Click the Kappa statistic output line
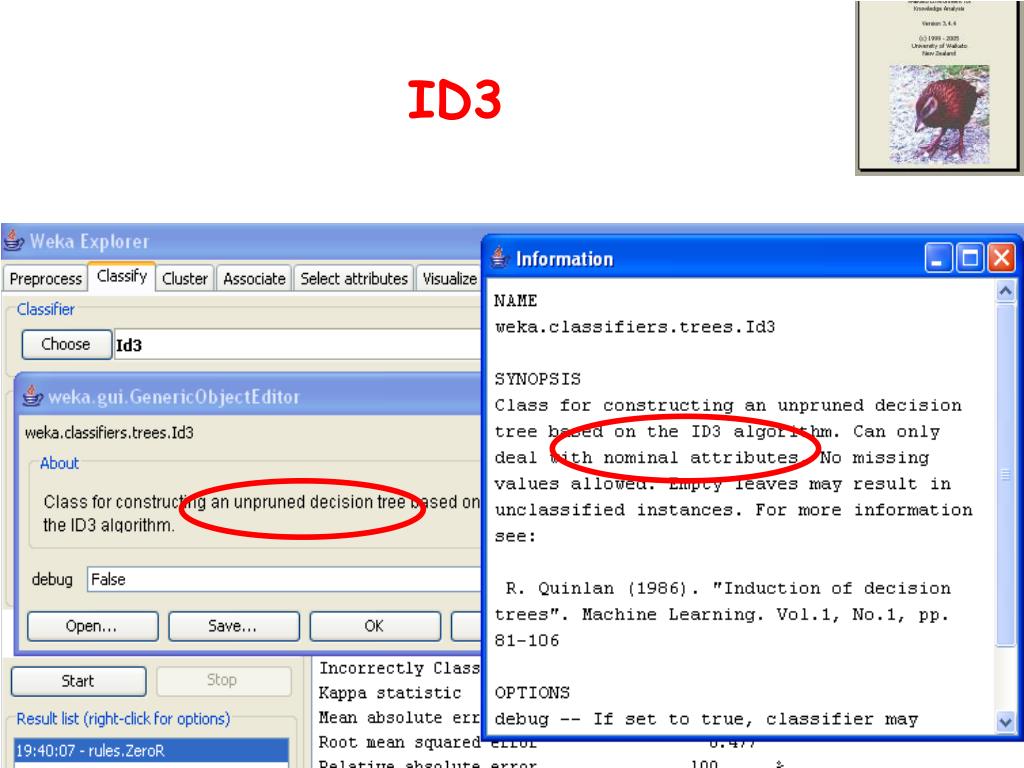The height and width of the screenshot is (768, 1024). click(390, 692)
